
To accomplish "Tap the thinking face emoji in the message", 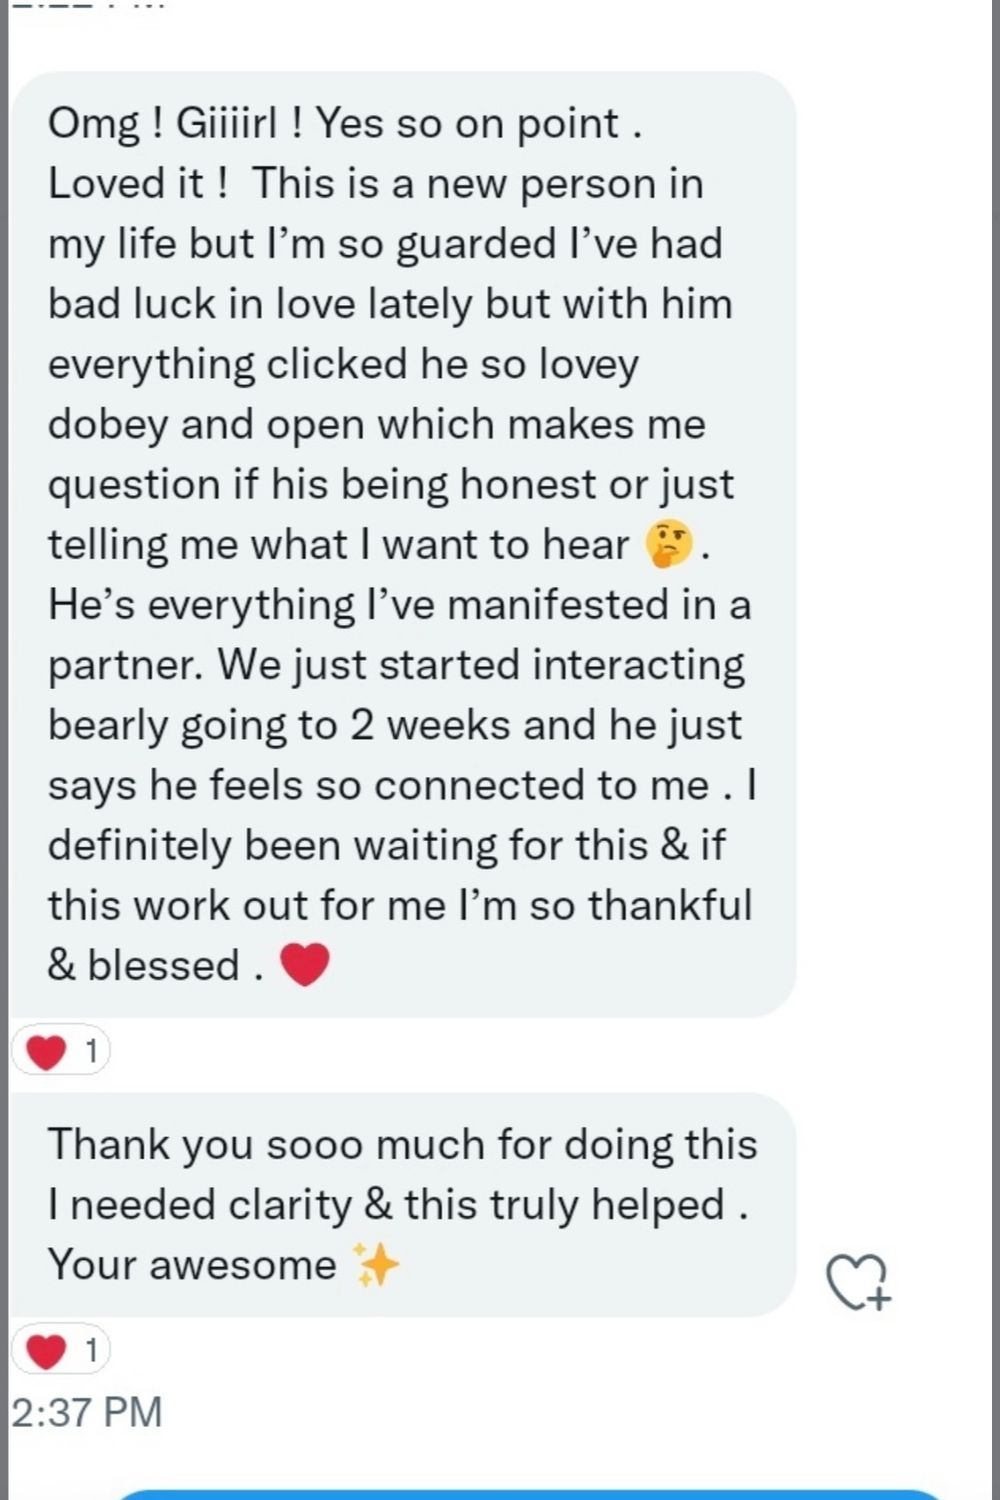I will pos(669,545).
